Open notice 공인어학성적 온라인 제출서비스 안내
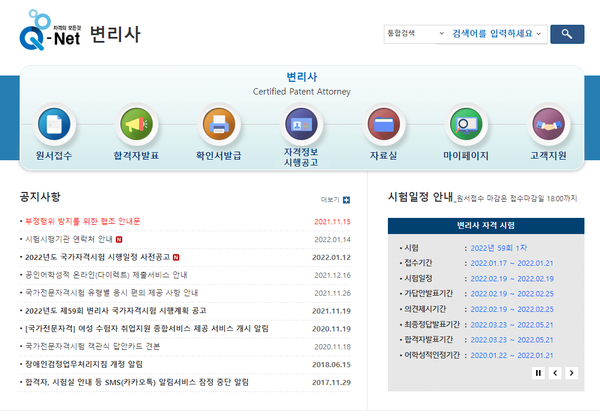Image resolution: width=600 pixels, height=411 pixels. [x=106, y=275]
